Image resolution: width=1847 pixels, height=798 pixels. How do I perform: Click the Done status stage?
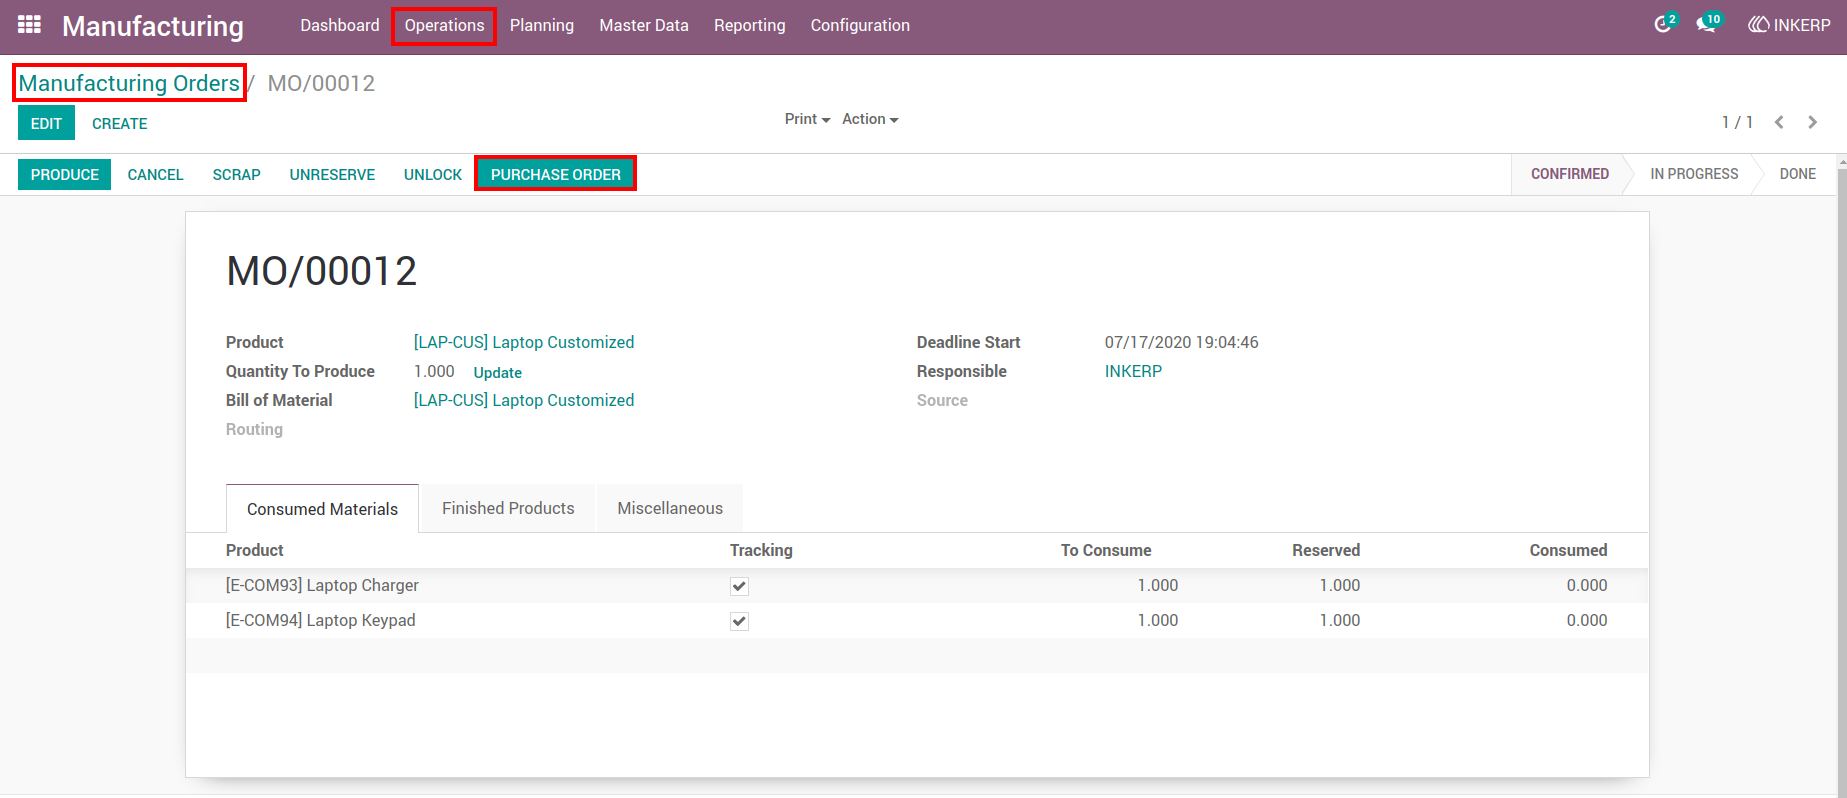(x=1797, y=174)
